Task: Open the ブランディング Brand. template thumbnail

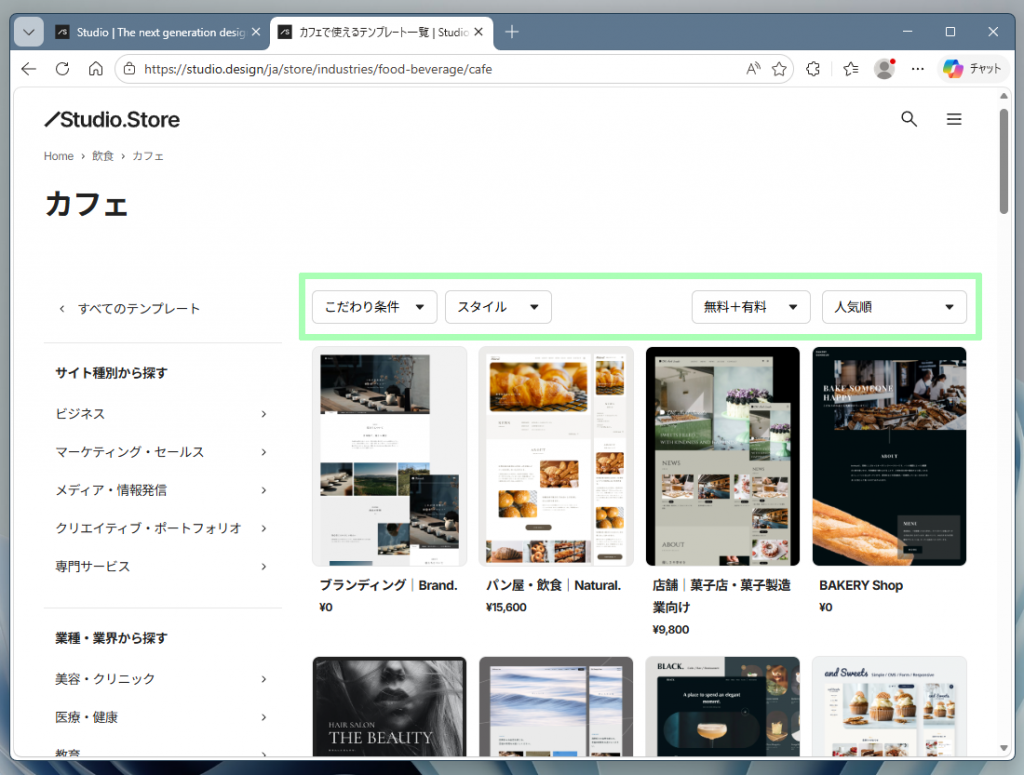Action: (x=389, y=456)
